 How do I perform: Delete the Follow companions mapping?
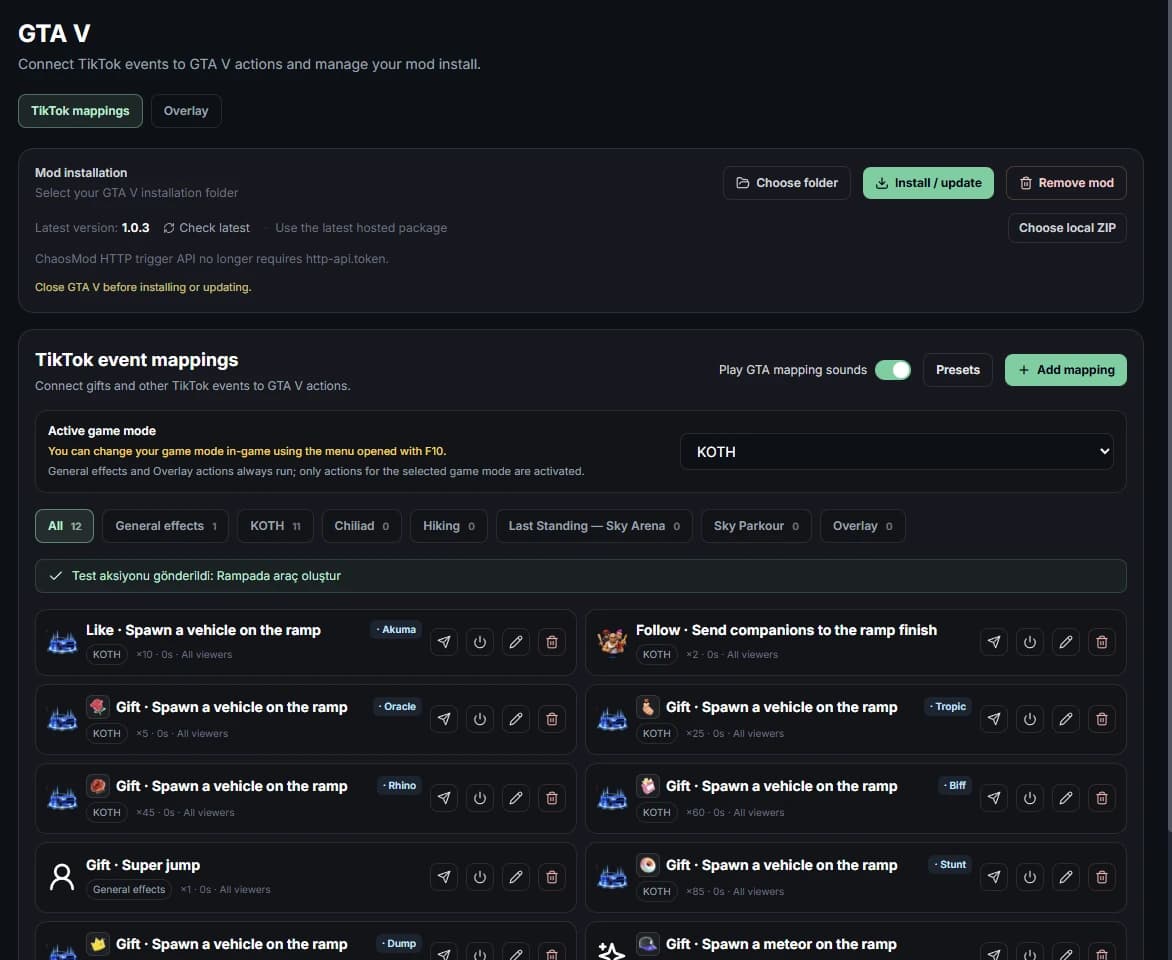1102,642
